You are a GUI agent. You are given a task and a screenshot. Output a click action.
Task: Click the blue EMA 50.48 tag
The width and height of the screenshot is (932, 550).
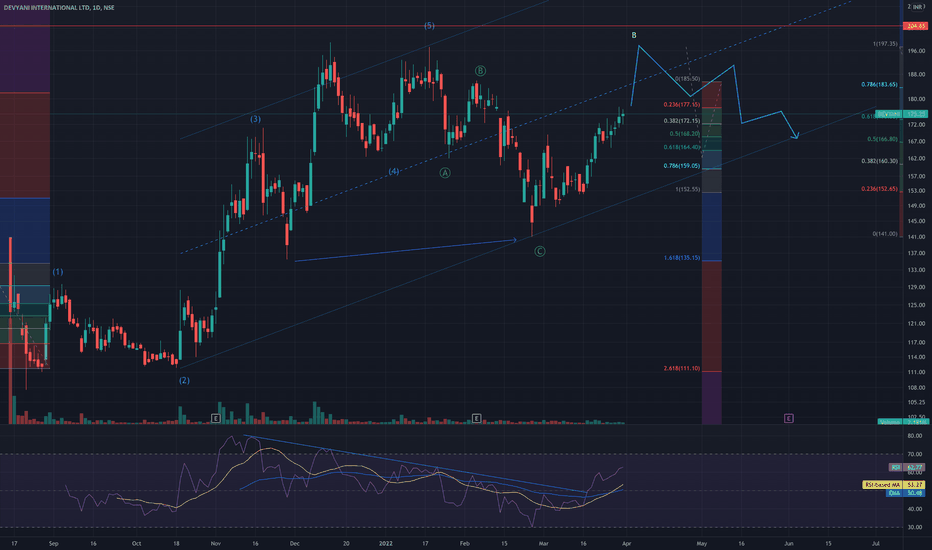pyautogui.click(x=906, y=493)
